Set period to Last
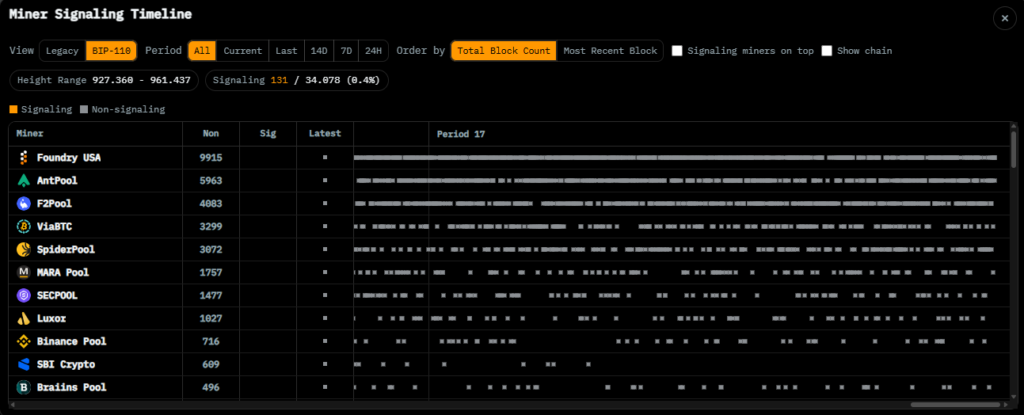Screen dimensions: 1024x415 (x=286, y=50)
